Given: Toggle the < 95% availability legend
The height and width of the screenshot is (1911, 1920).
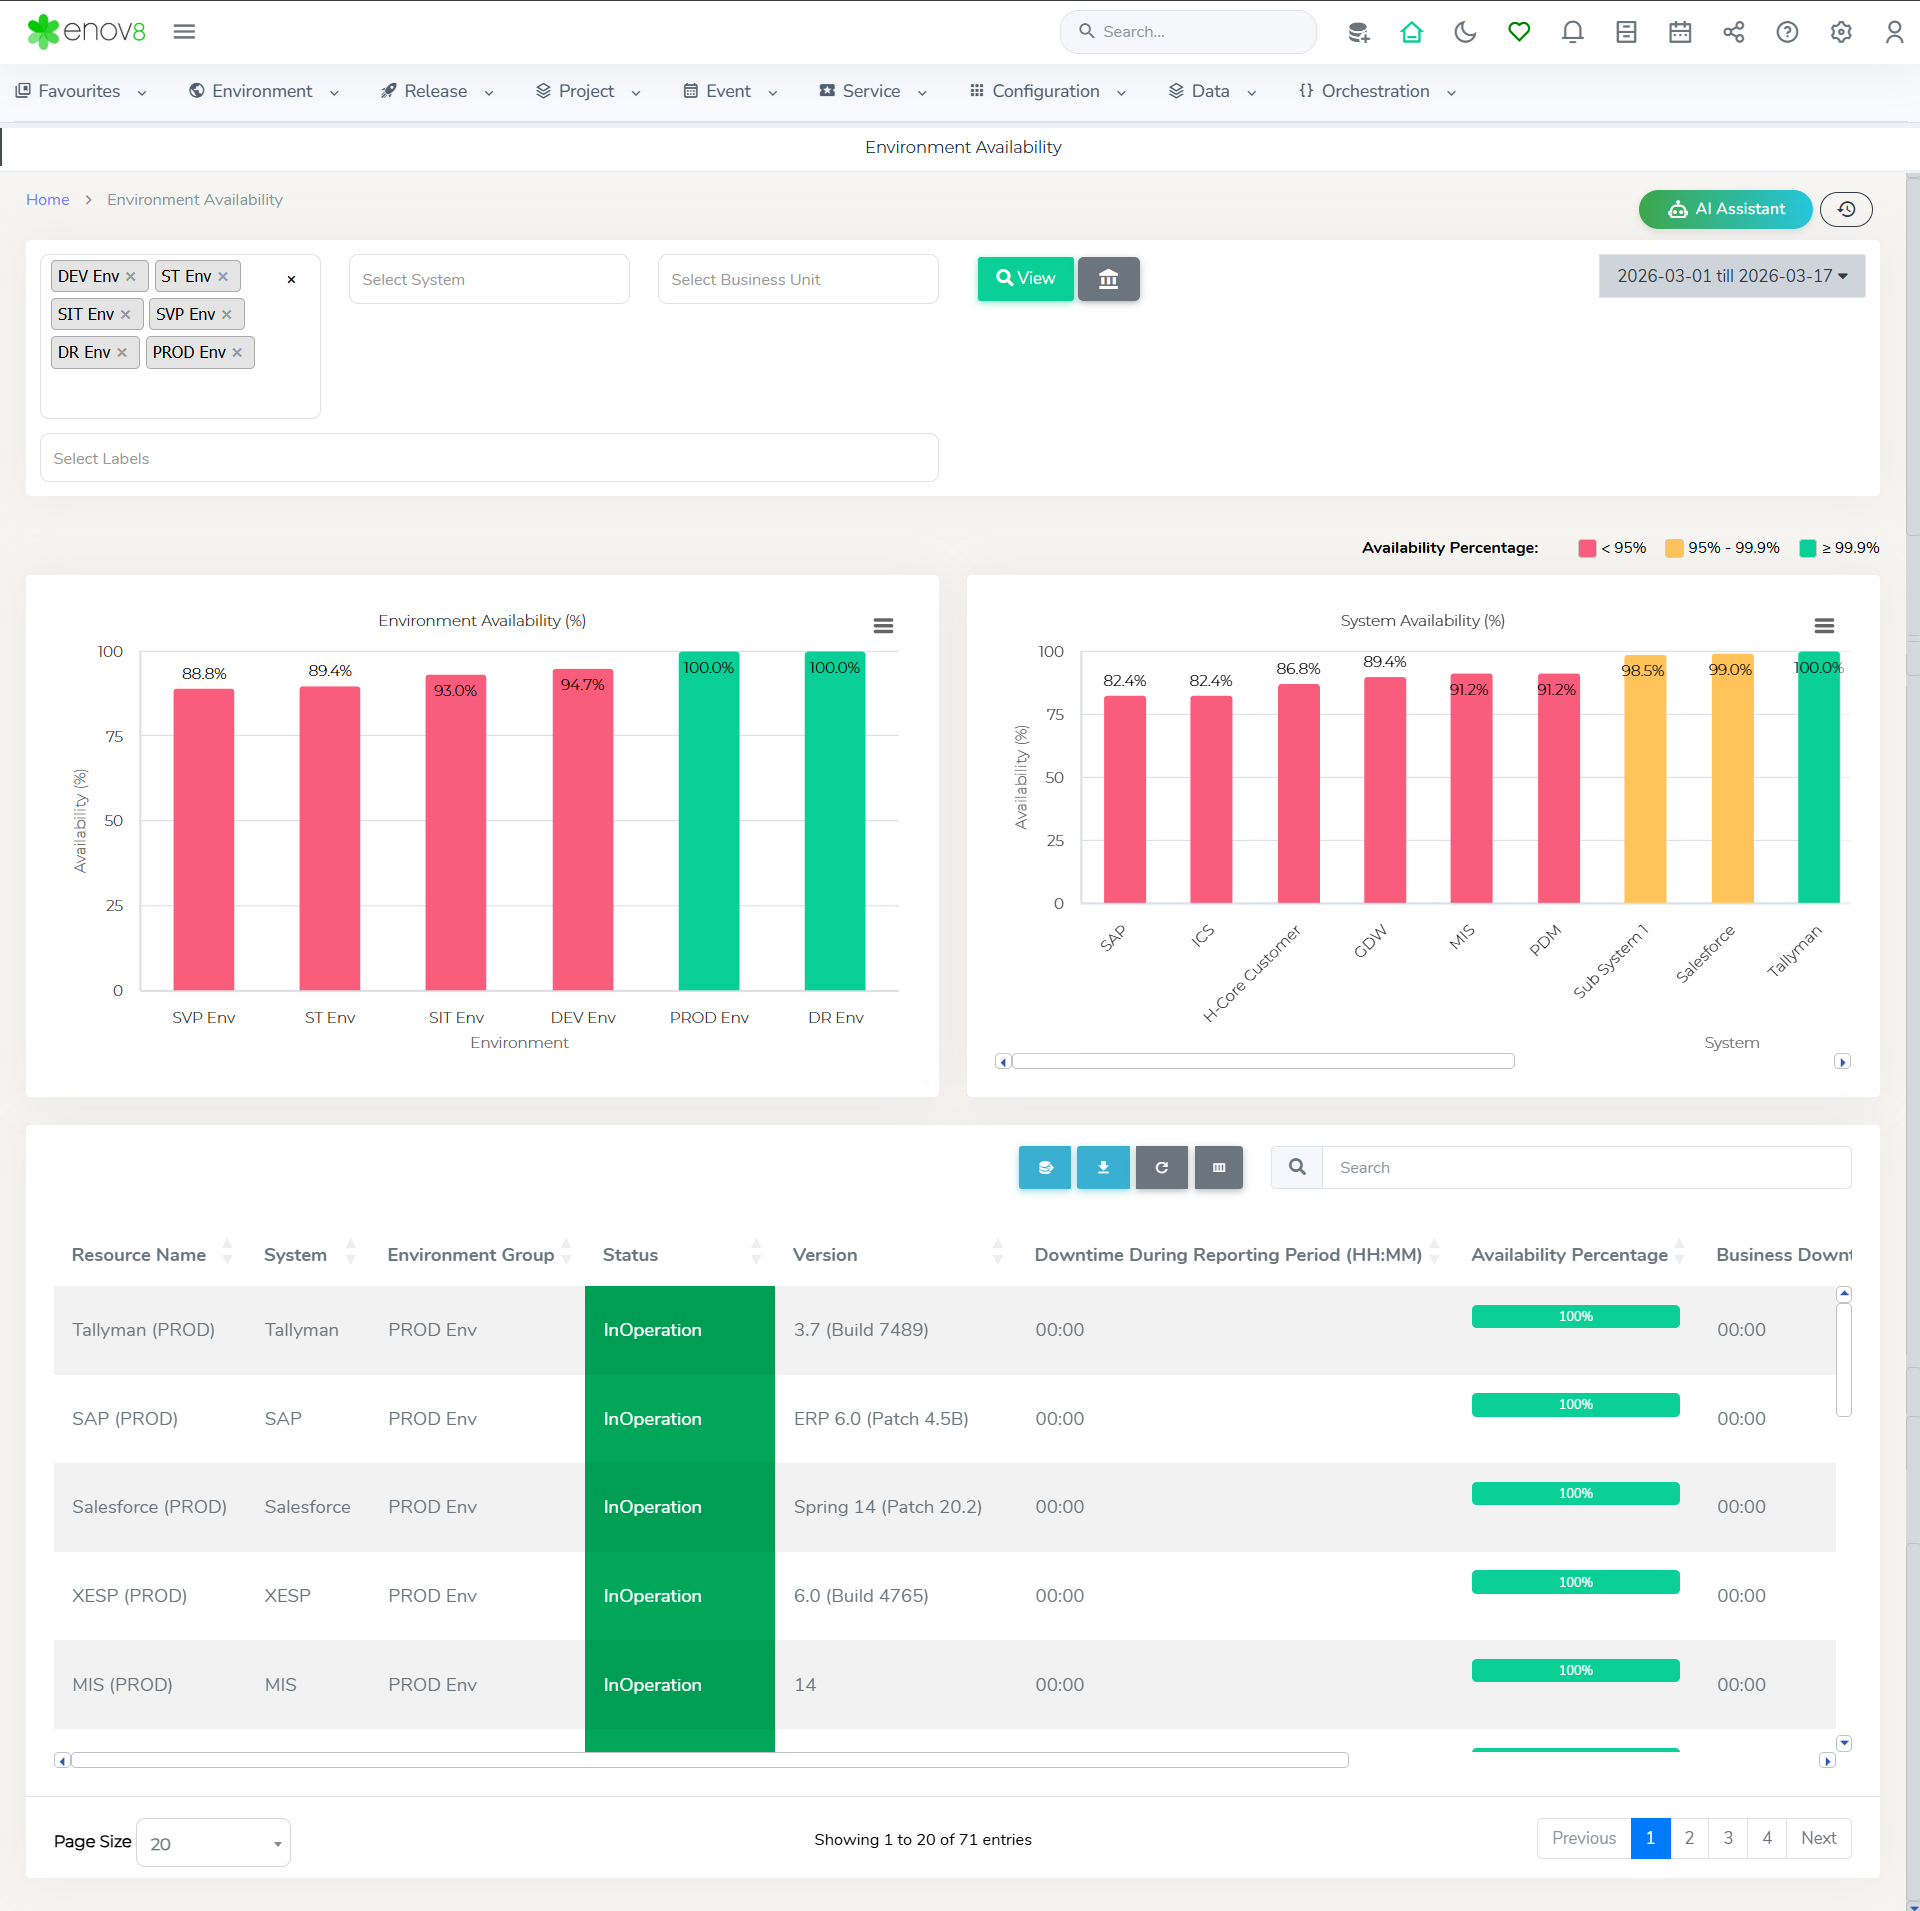Looking at the screenshot, I should [1586, 548].
